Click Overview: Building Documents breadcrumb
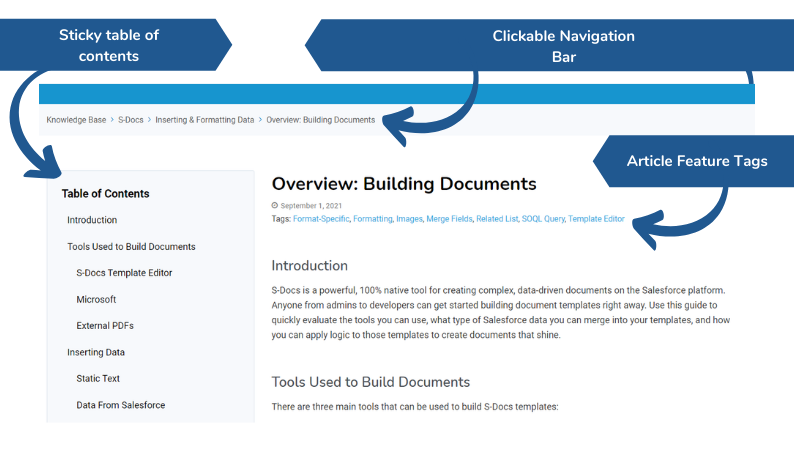This screenshot has height=450, width=794. point(321,120)
